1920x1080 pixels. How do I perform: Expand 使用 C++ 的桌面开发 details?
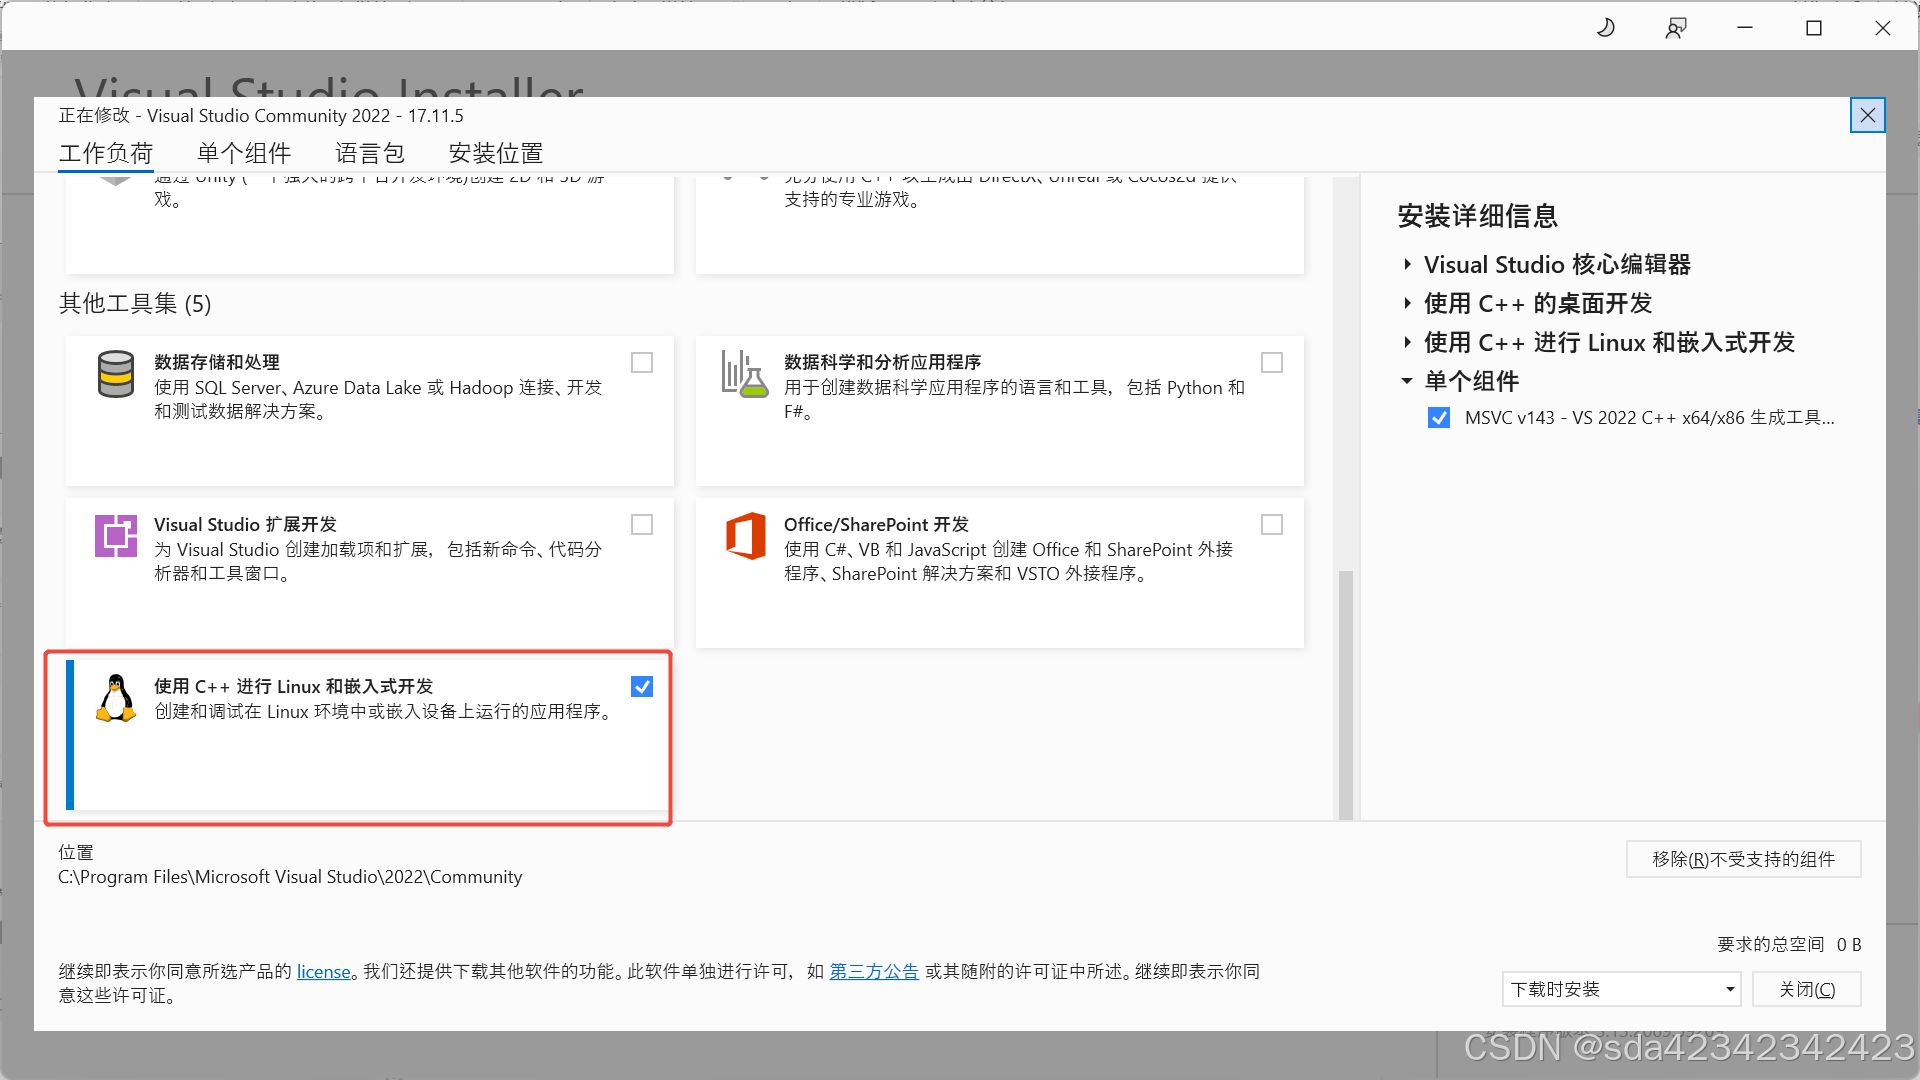(1406, 303)
